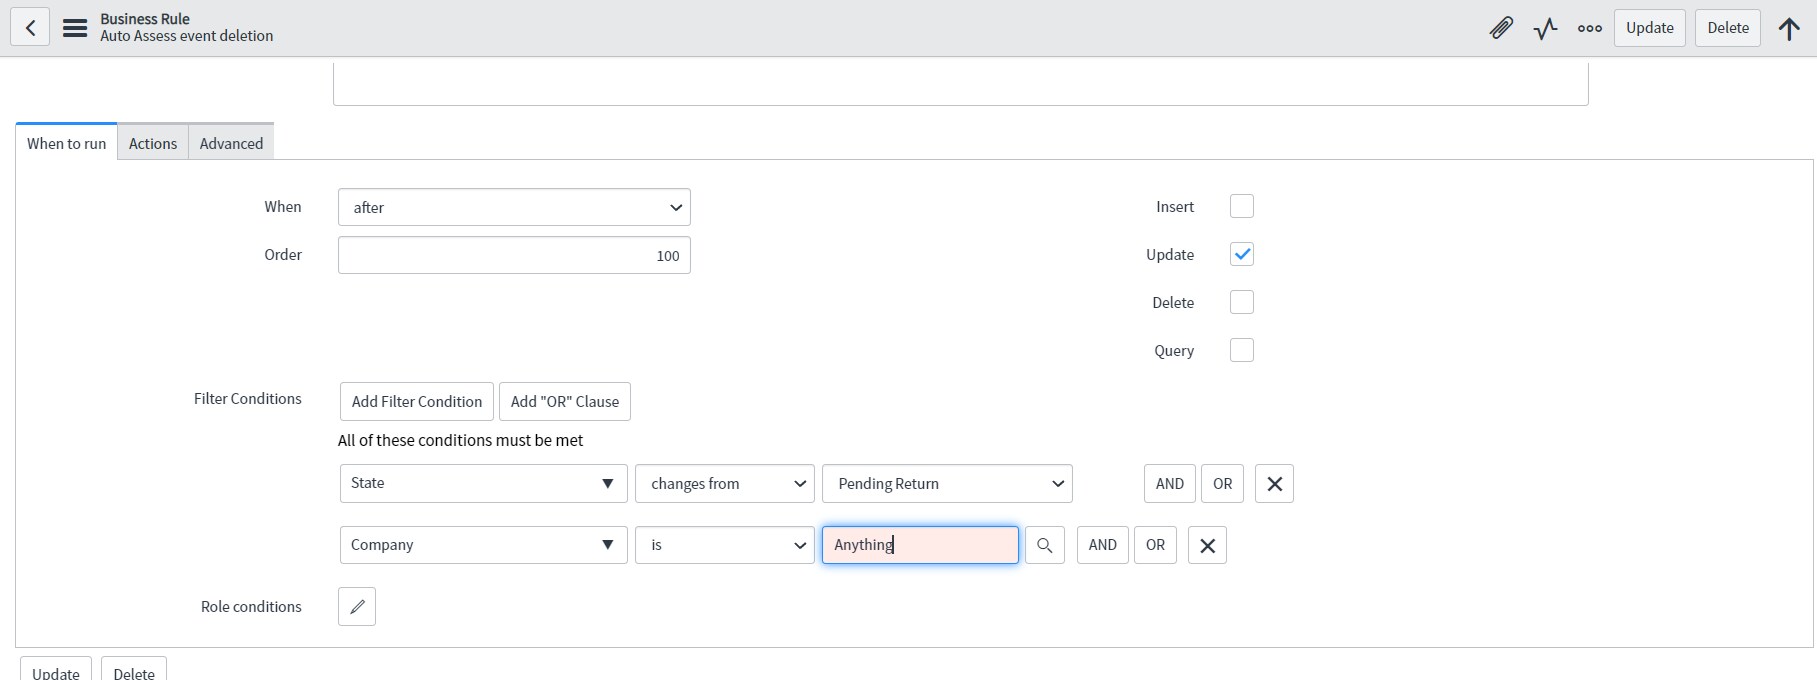This screenshot has height=680, width=1817.
Task: Switch to the Actions tab
Action: [x=152, y=143]
